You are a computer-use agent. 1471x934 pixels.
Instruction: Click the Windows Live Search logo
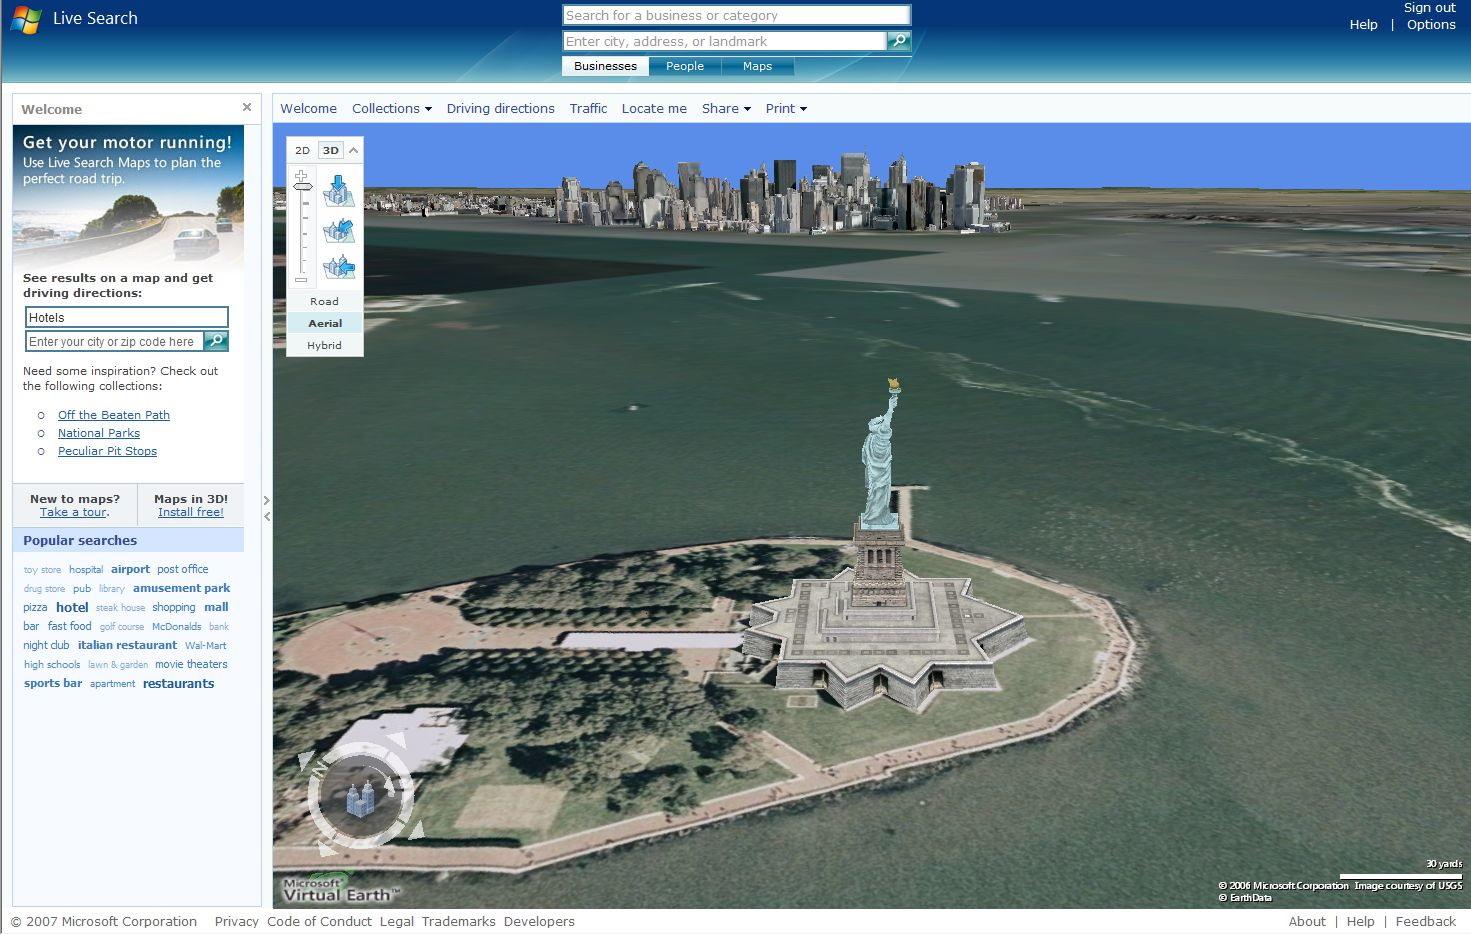click(26, 19)
